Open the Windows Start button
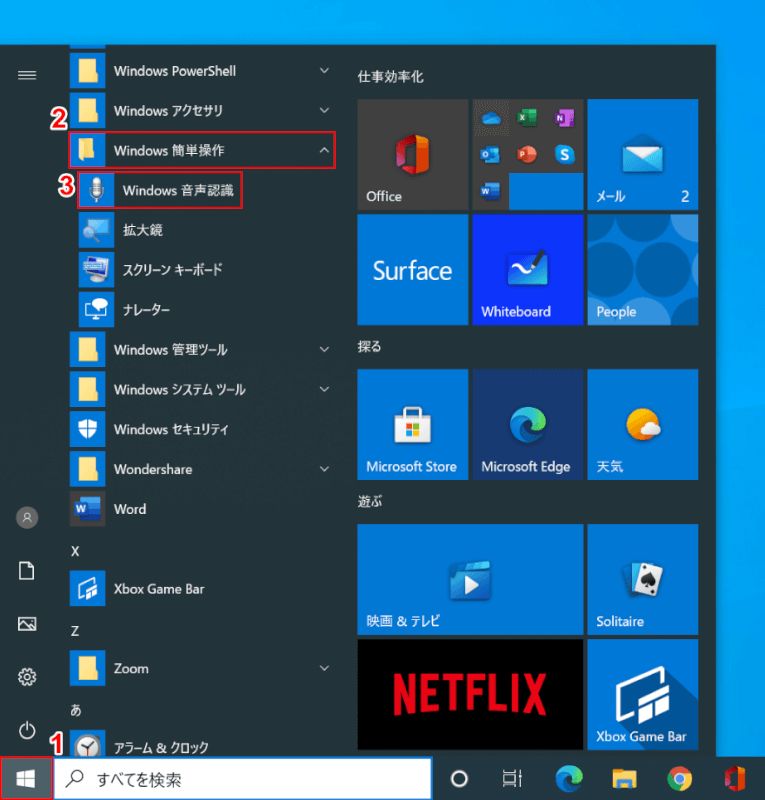The width and height of the screenshot is (765, 800). pos(26,779)
